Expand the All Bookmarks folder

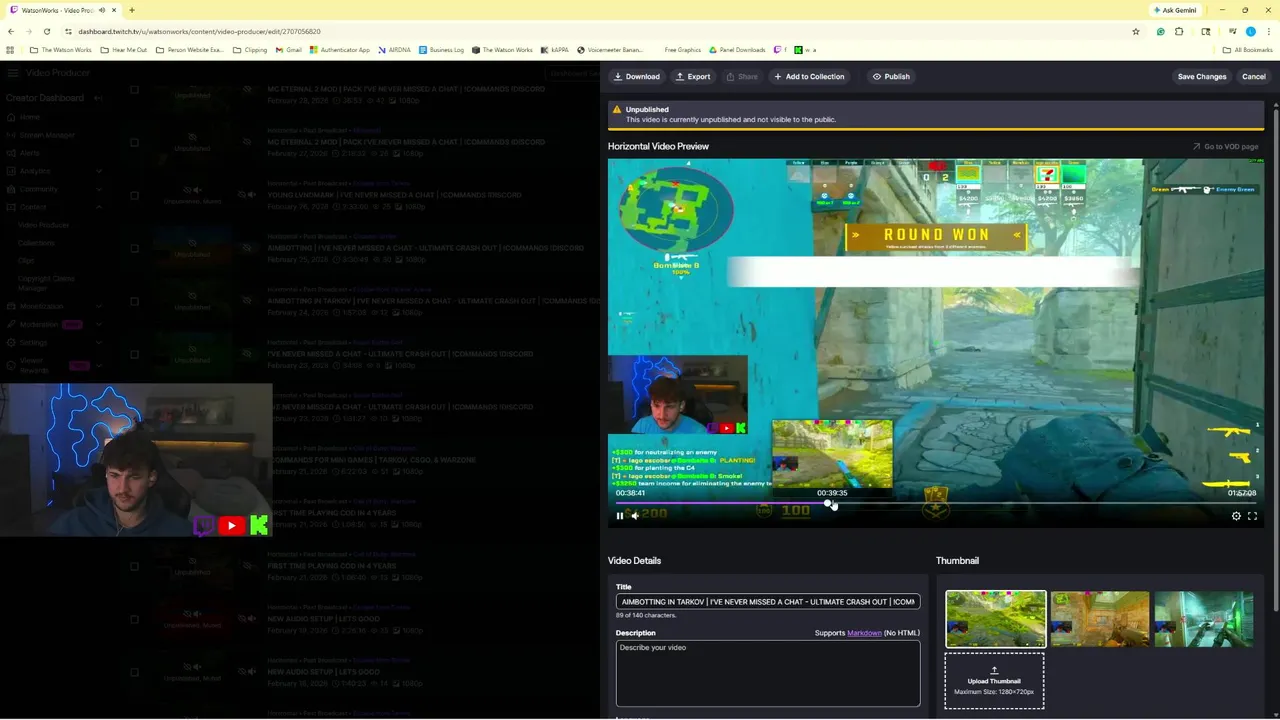pyautogui.click(x=1248, y=50)
